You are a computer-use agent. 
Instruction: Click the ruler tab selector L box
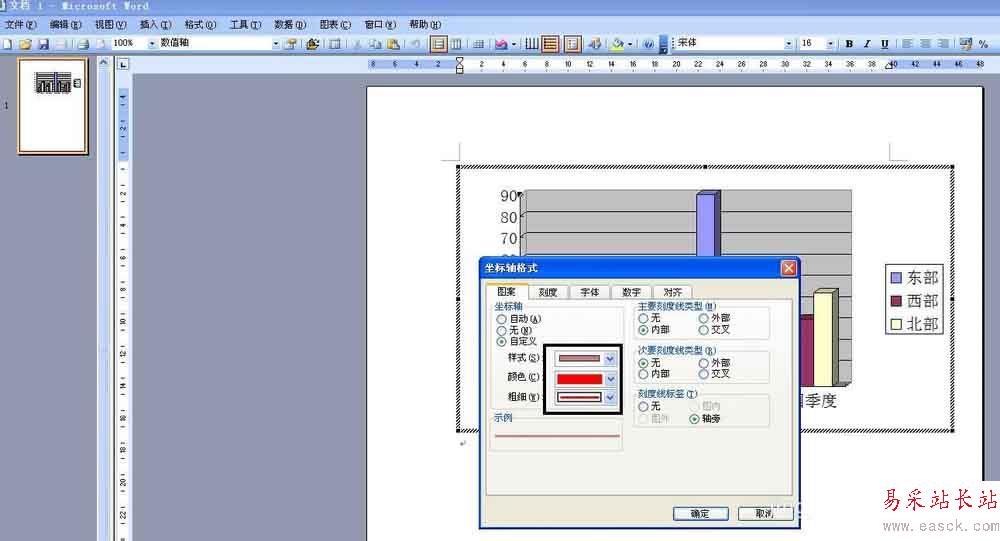pyautogui.click(x=123, y=64)
